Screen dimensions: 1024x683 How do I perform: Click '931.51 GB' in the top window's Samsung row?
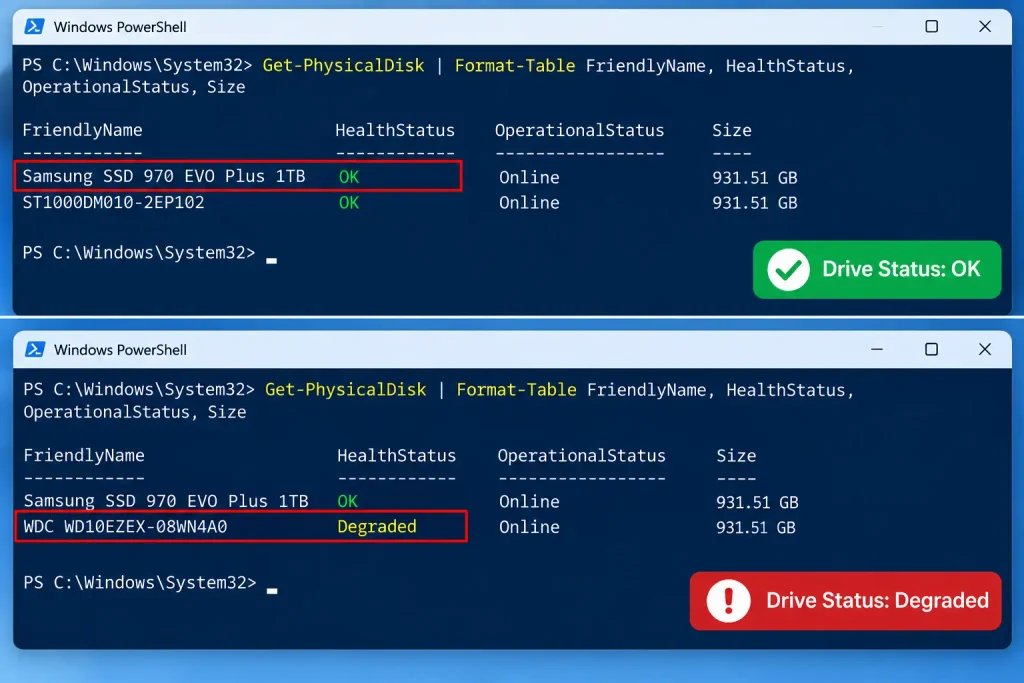[x=754, y=178]
